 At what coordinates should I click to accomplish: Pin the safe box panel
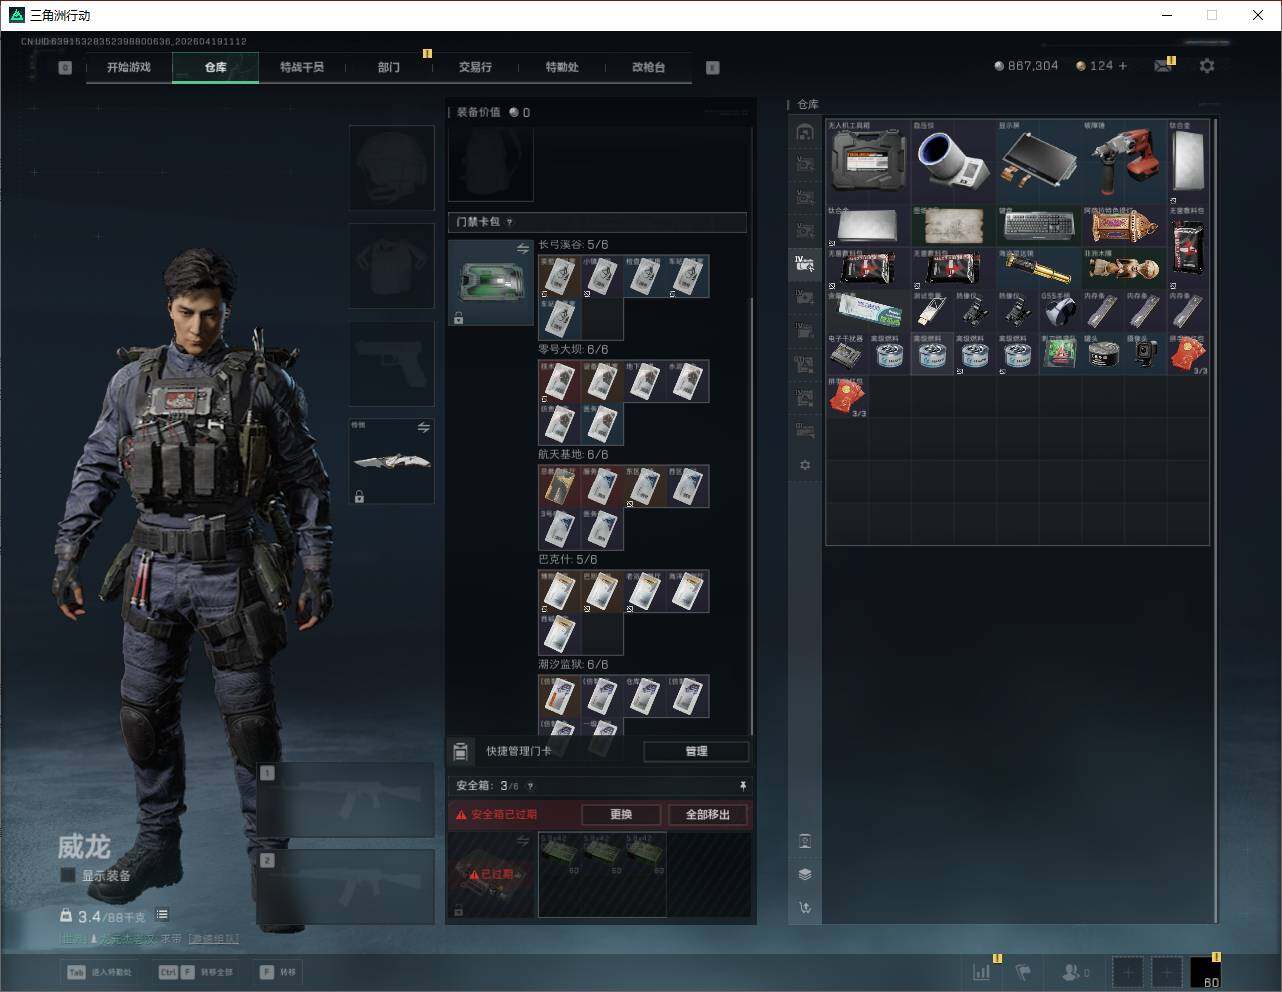pyautogui.click(x=742, y=786)
